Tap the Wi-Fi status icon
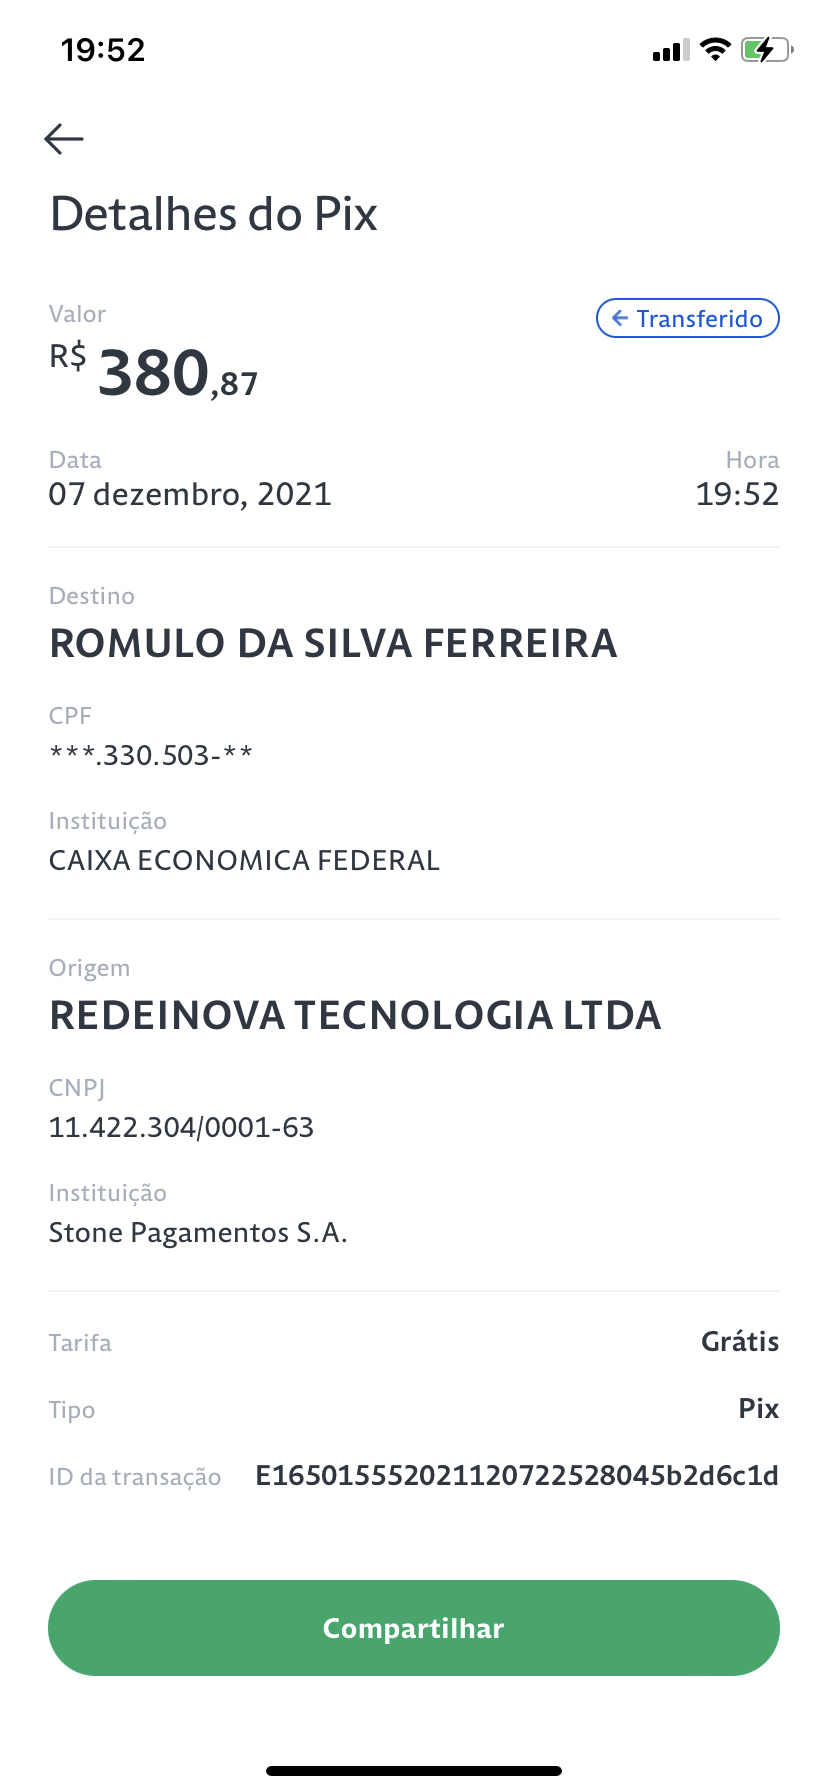 pyautogui.click(x=715, y=49)
